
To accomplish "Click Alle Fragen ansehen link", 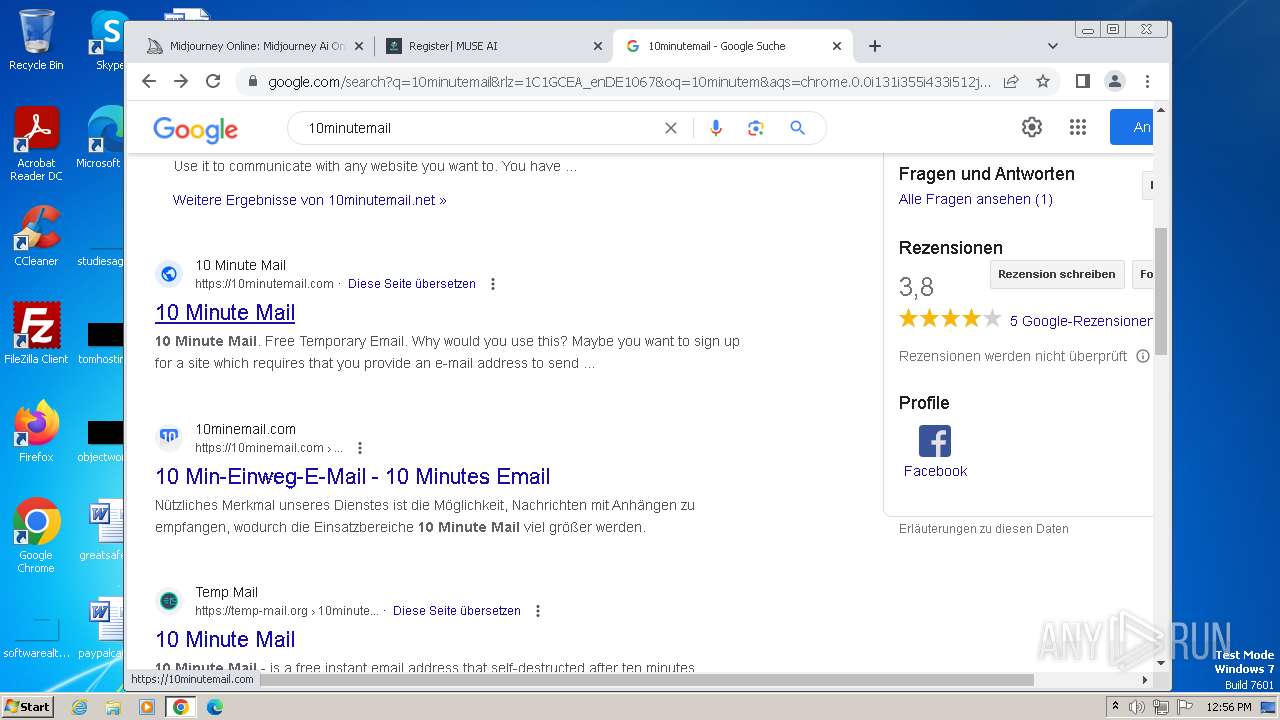I will click(x=976, y=199).
